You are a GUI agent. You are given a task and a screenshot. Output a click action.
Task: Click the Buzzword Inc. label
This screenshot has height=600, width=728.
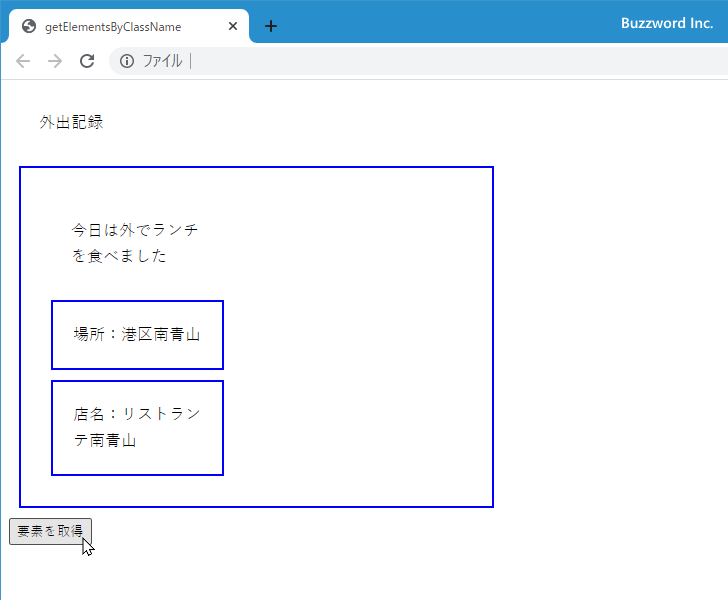tap(667, 23)
